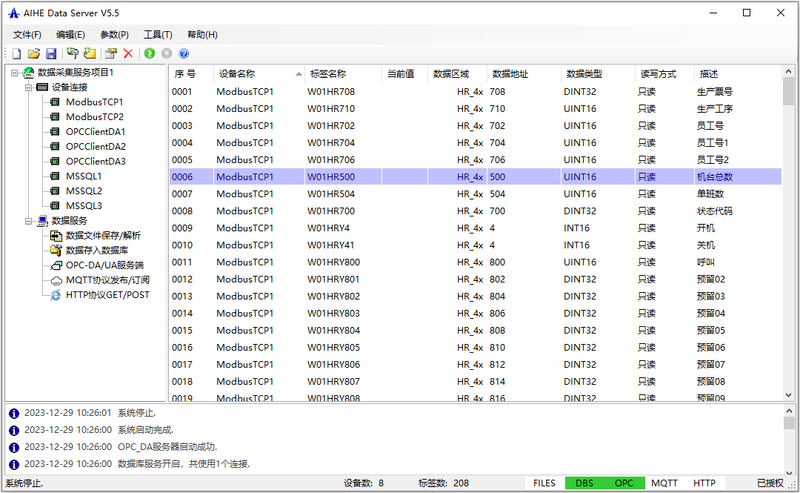
Task: Click the MSSQL2 device icon
Action: coord(55,191)
